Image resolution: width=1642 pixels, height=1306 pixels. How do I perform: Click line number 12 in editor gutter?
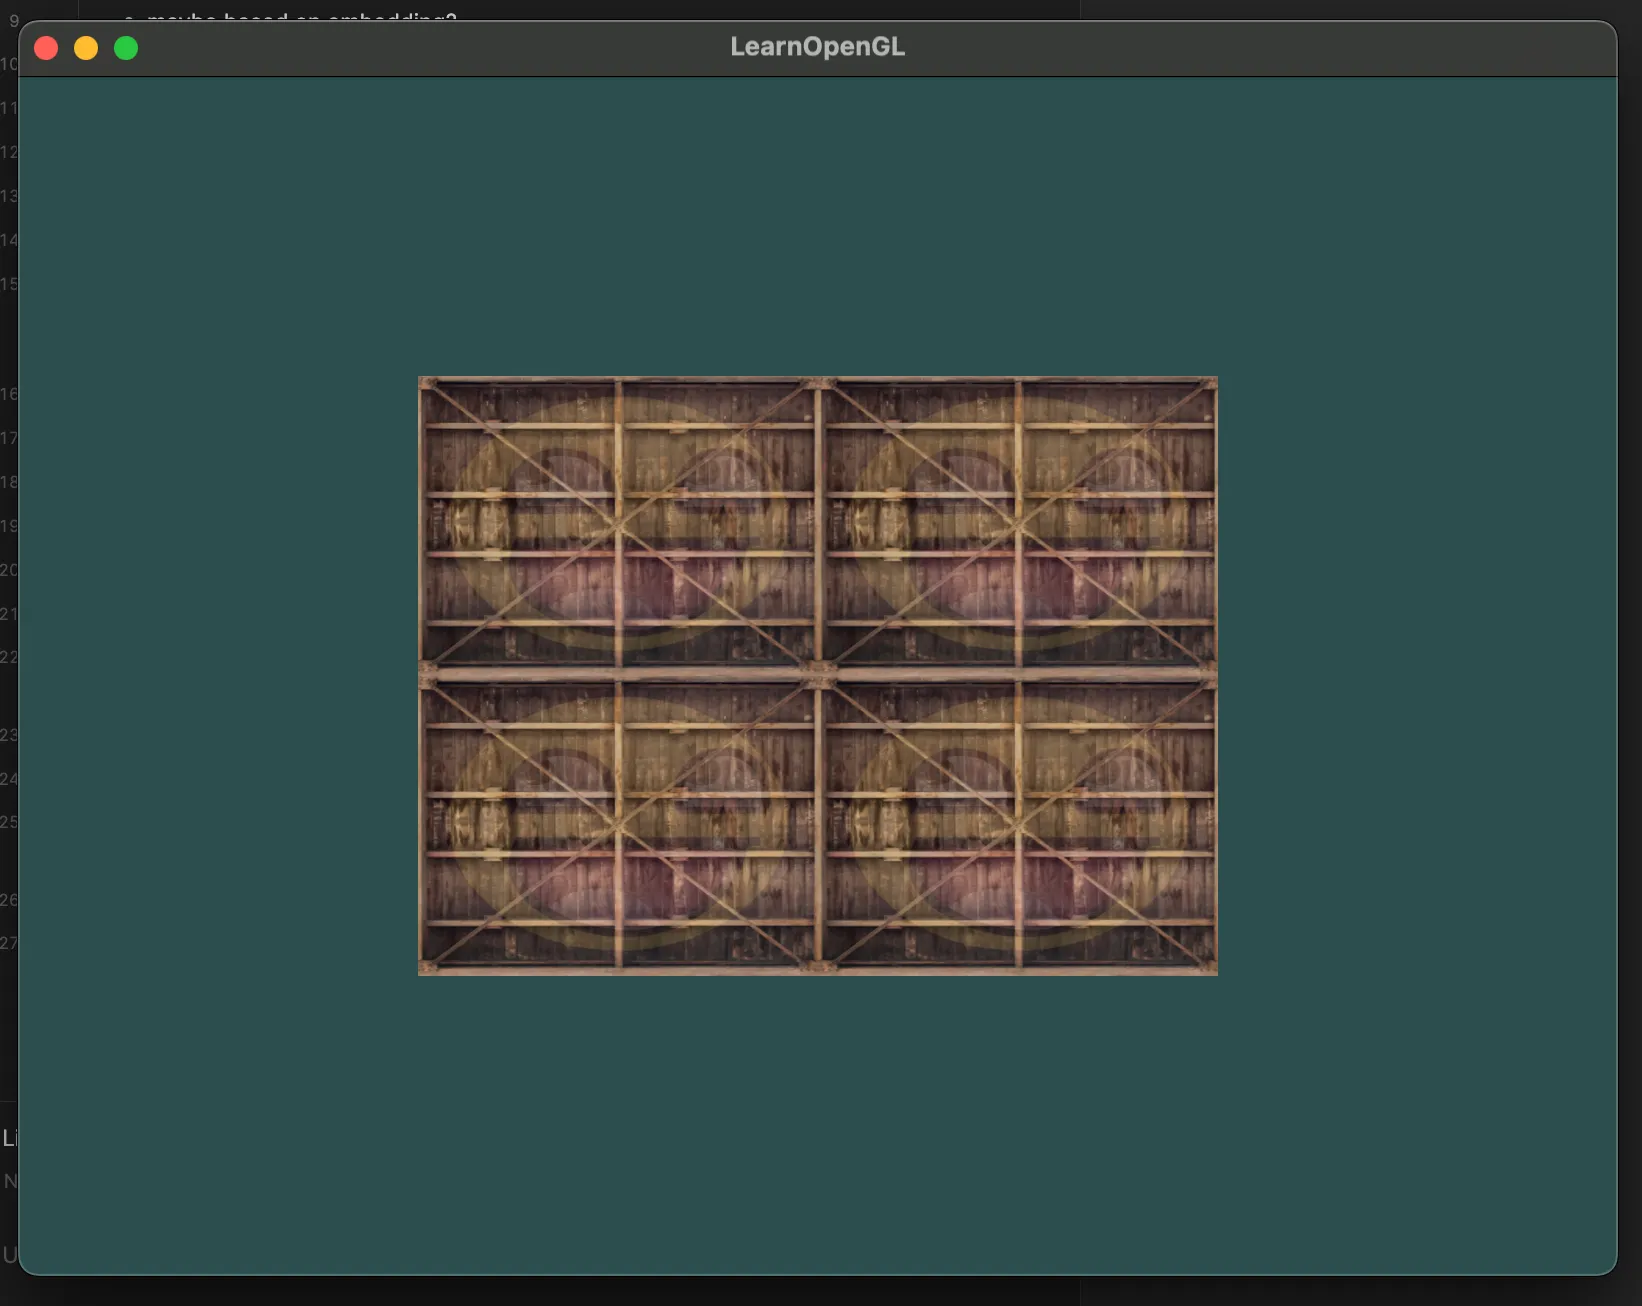point(9,152)
